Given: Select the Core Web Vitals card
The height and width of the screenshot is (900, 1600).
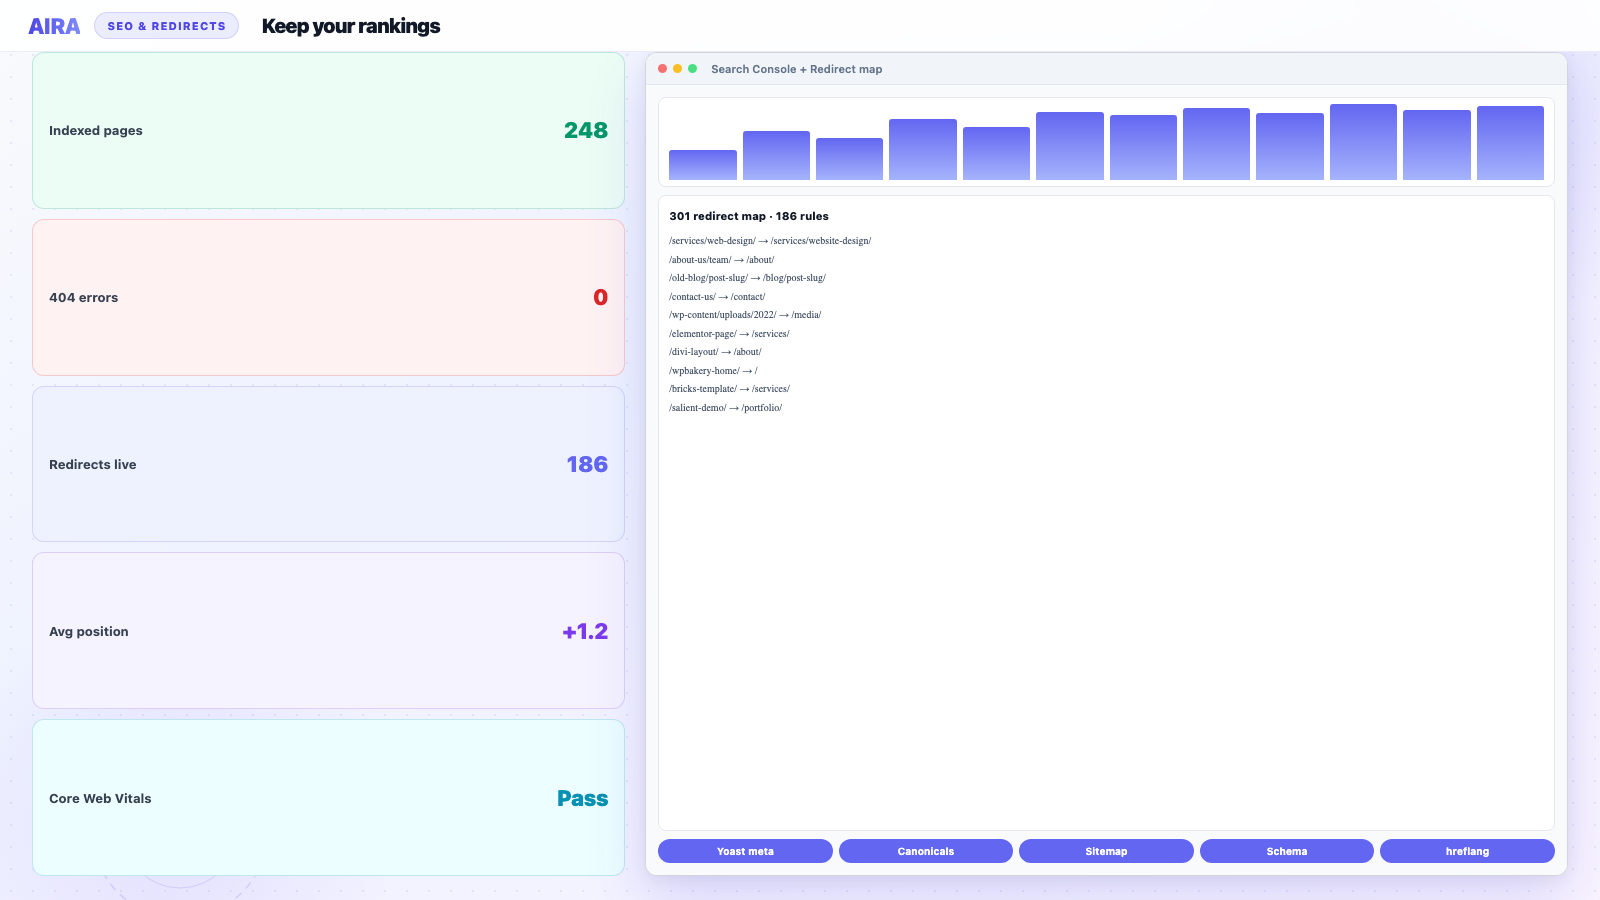Looking at the screenshot, I should [328, 798].
